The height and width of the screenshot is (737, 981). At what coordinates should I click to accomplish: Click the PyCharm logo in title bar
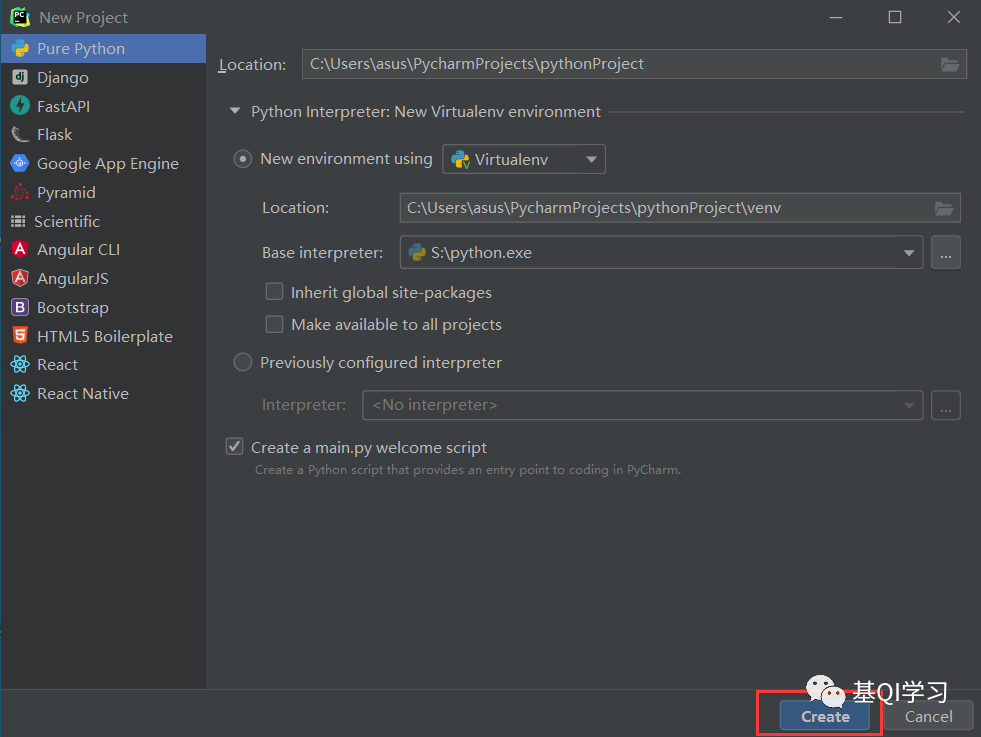click(x=20, y=17)
